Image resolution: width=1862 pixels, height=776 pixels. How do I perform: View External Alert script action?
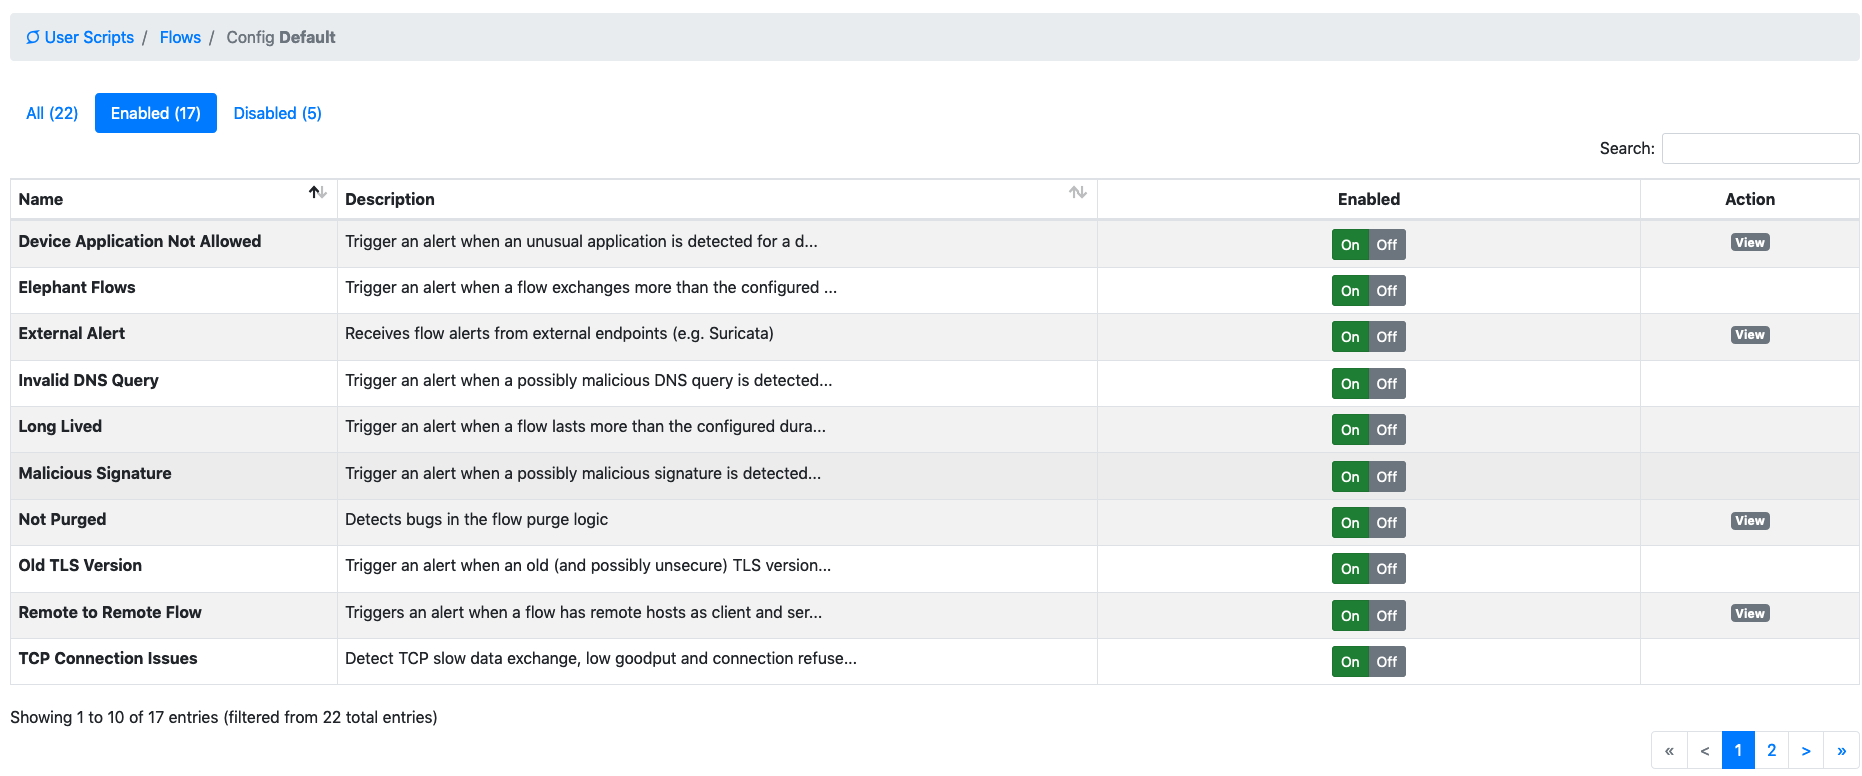[1750, 335]
